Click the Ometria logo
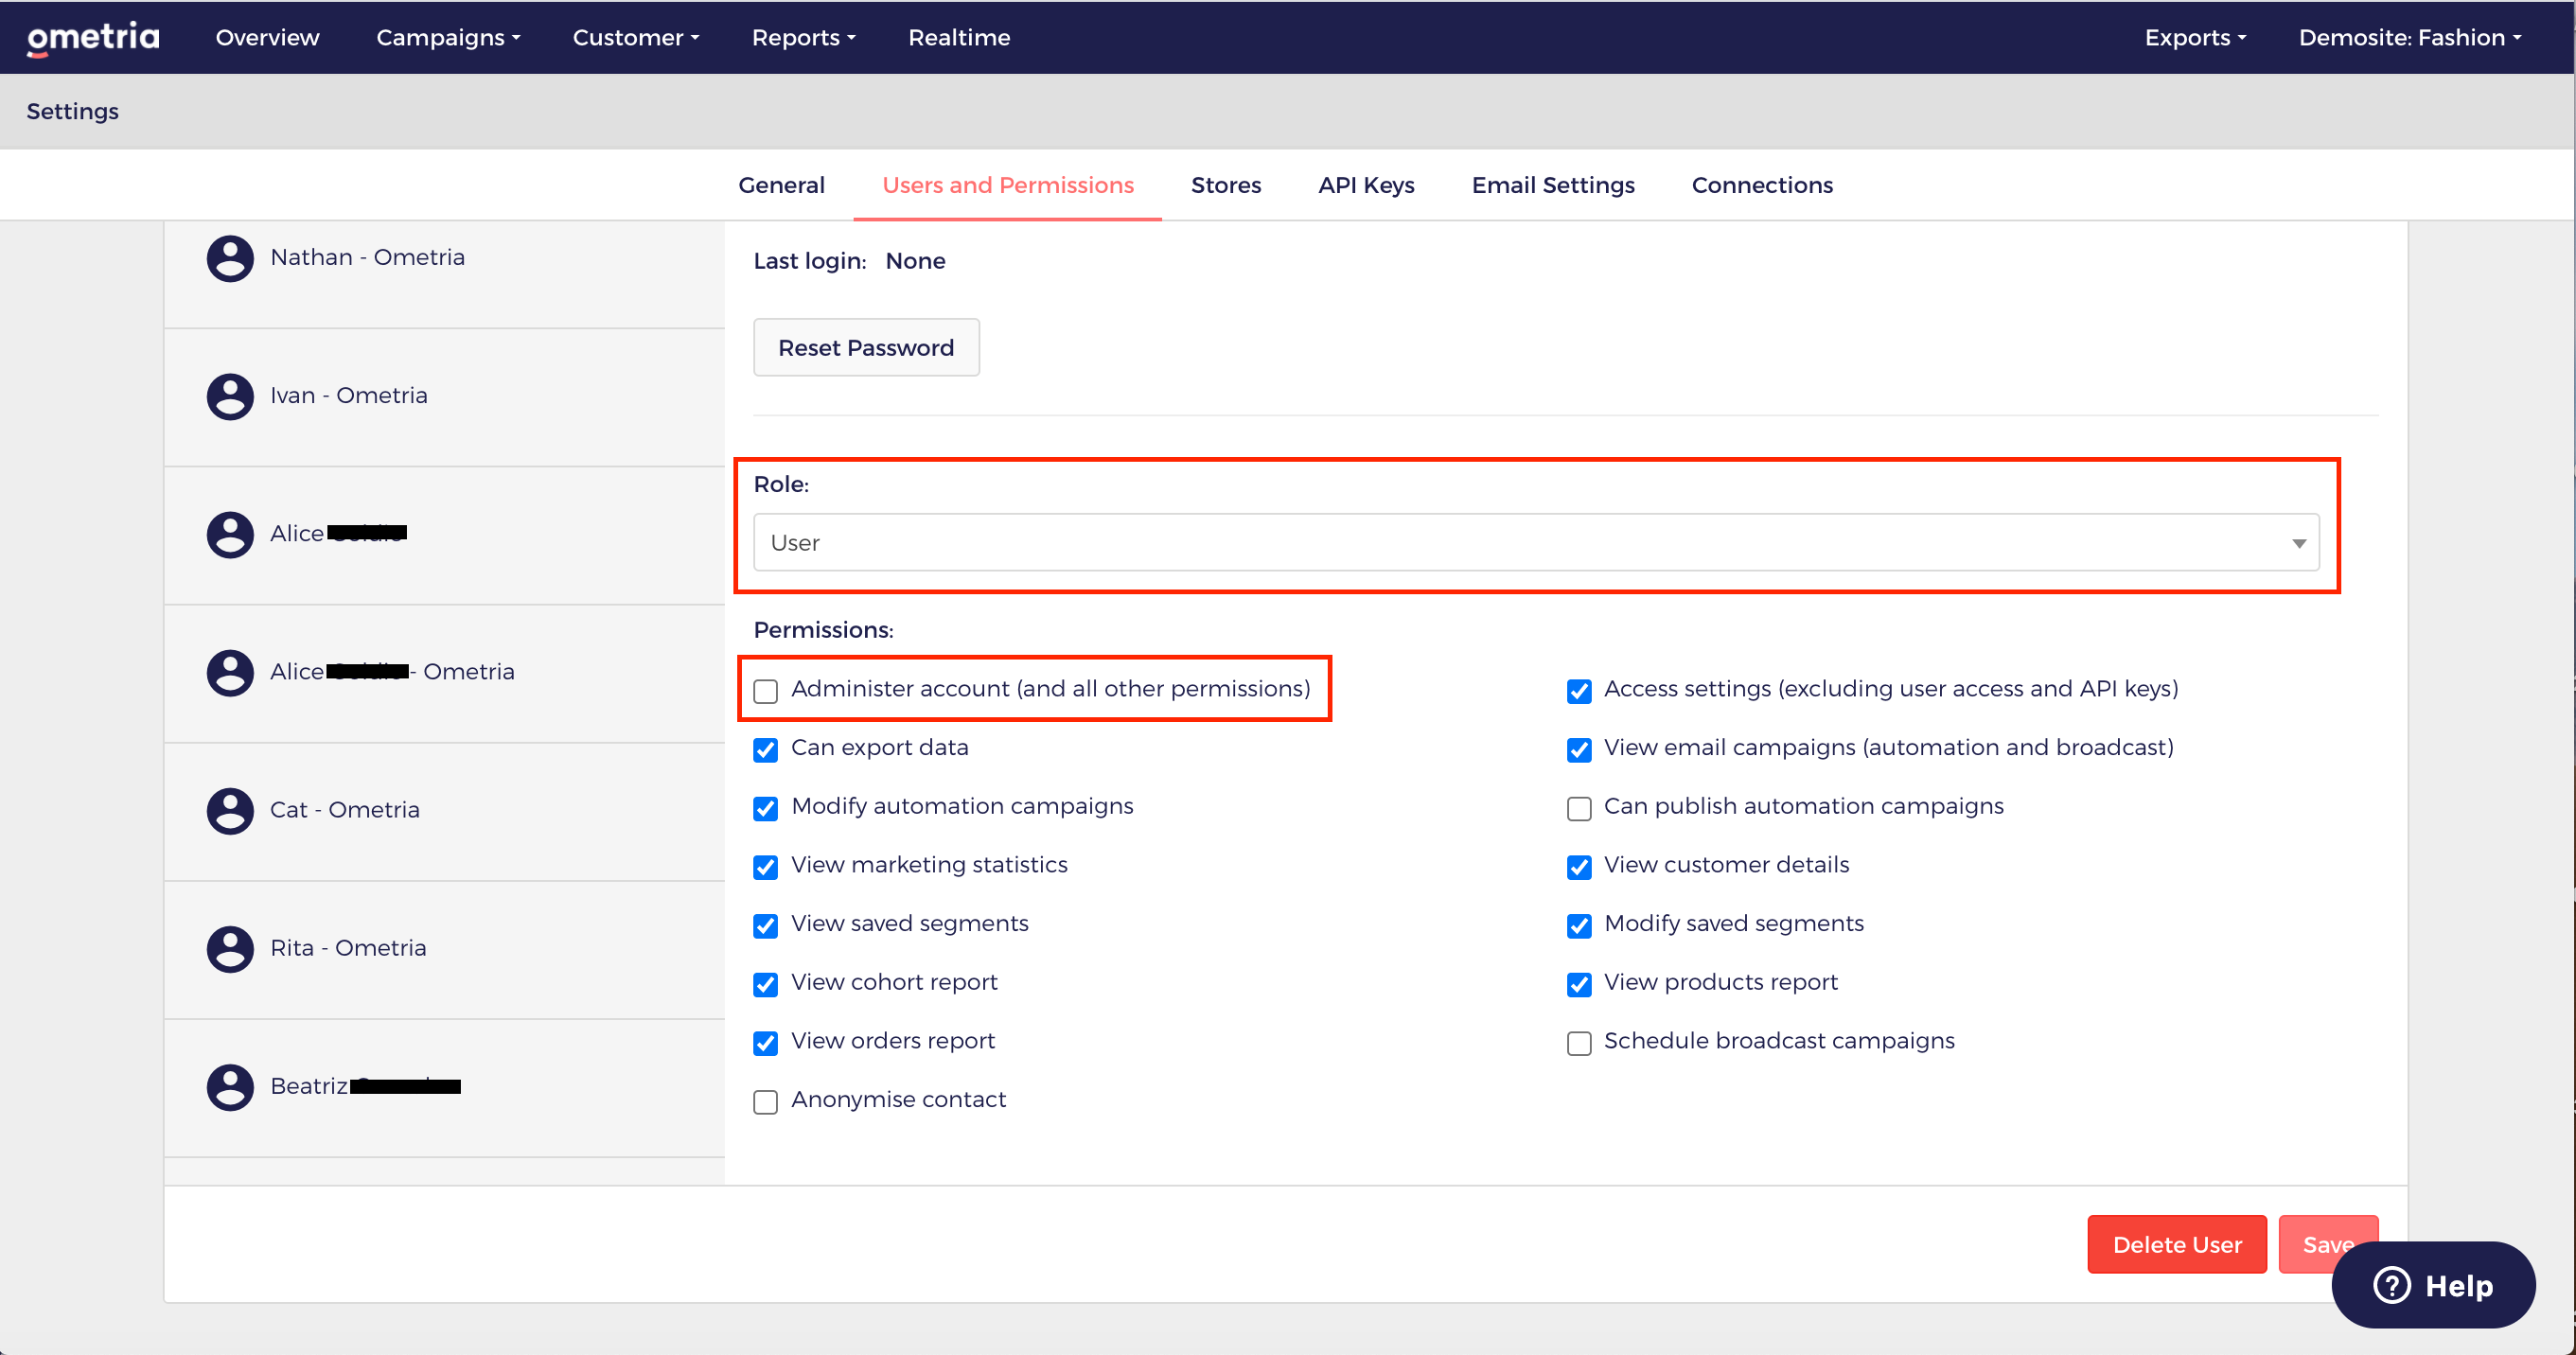 93,38
